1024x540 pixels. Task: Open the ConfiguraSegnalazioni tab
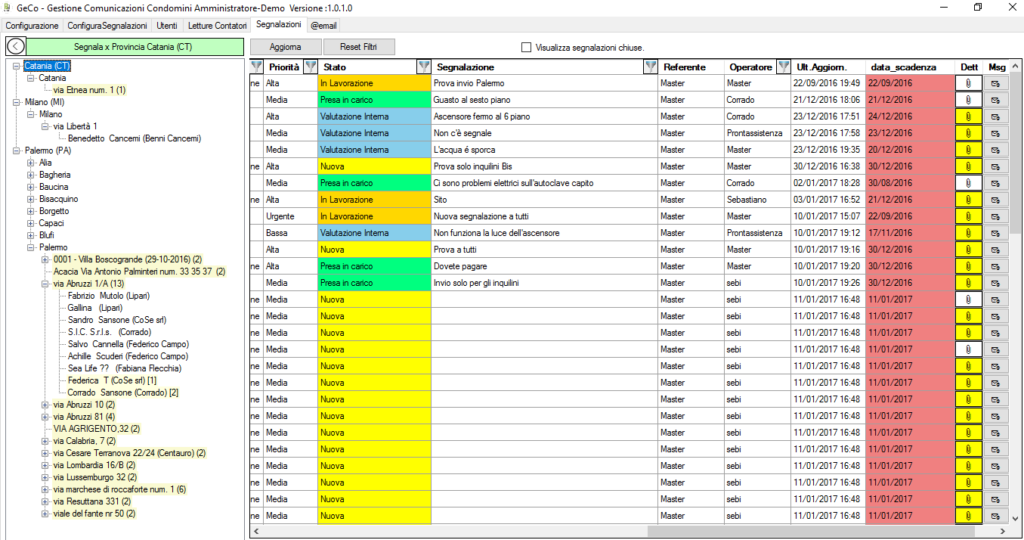tap(107, 25)
